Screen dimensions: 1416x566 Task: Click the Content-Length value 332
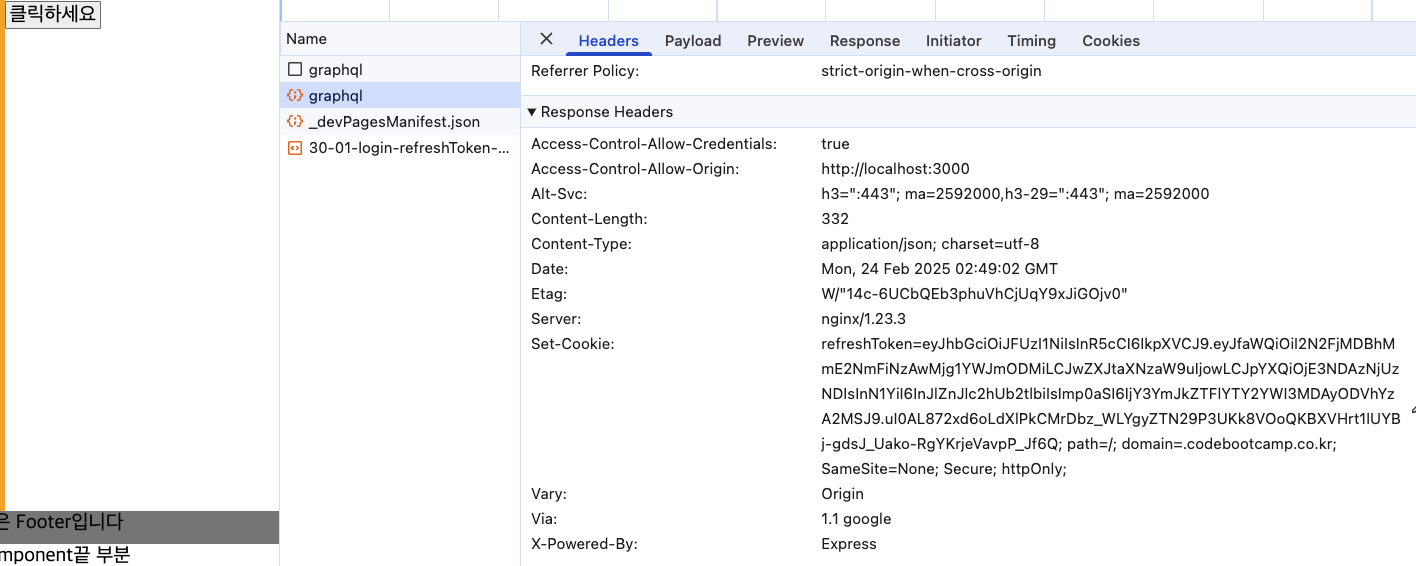(835, 219)
